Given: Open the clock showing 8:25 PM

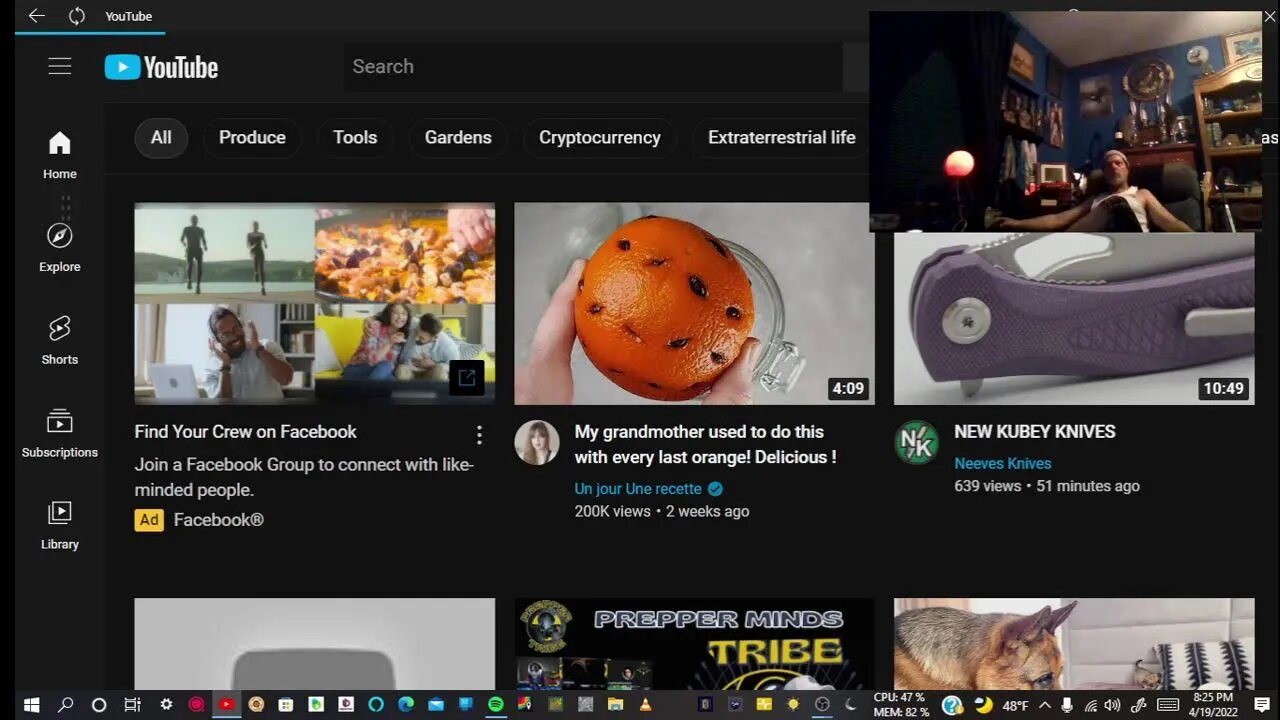Looking at the screenshot, I should [x=1213, y=705].
